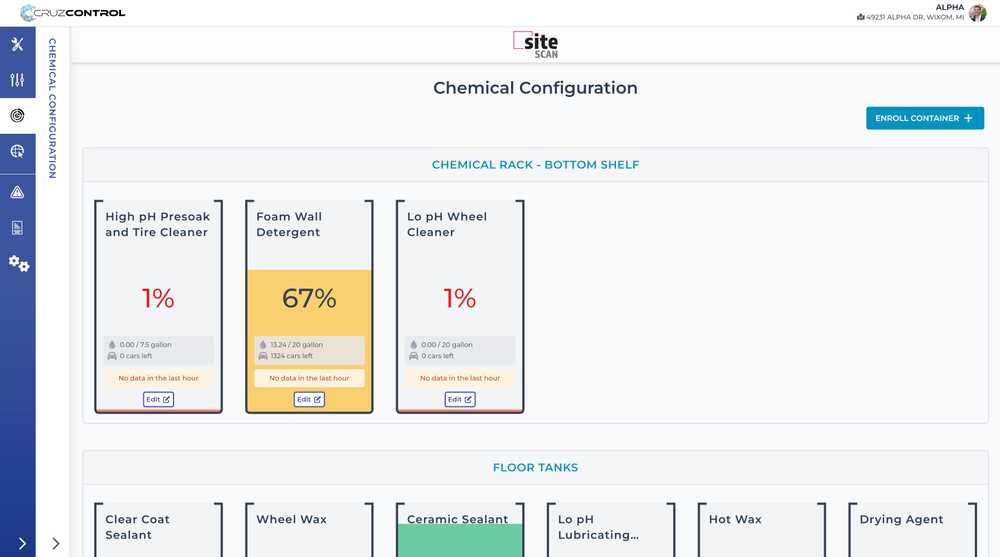Click the Floor Tanks section header
The height and width of the screenshot is (557, 1000).
pyautogui.click(x=535, y=467)
